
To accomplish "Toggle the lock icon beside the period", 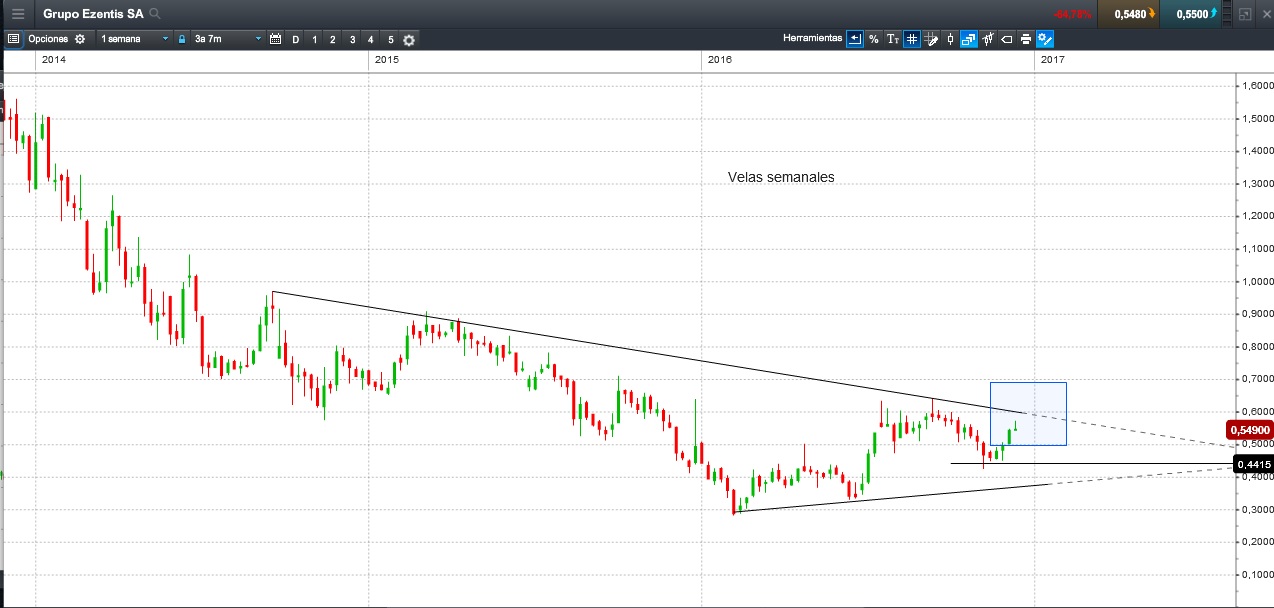I will (182, 39).
